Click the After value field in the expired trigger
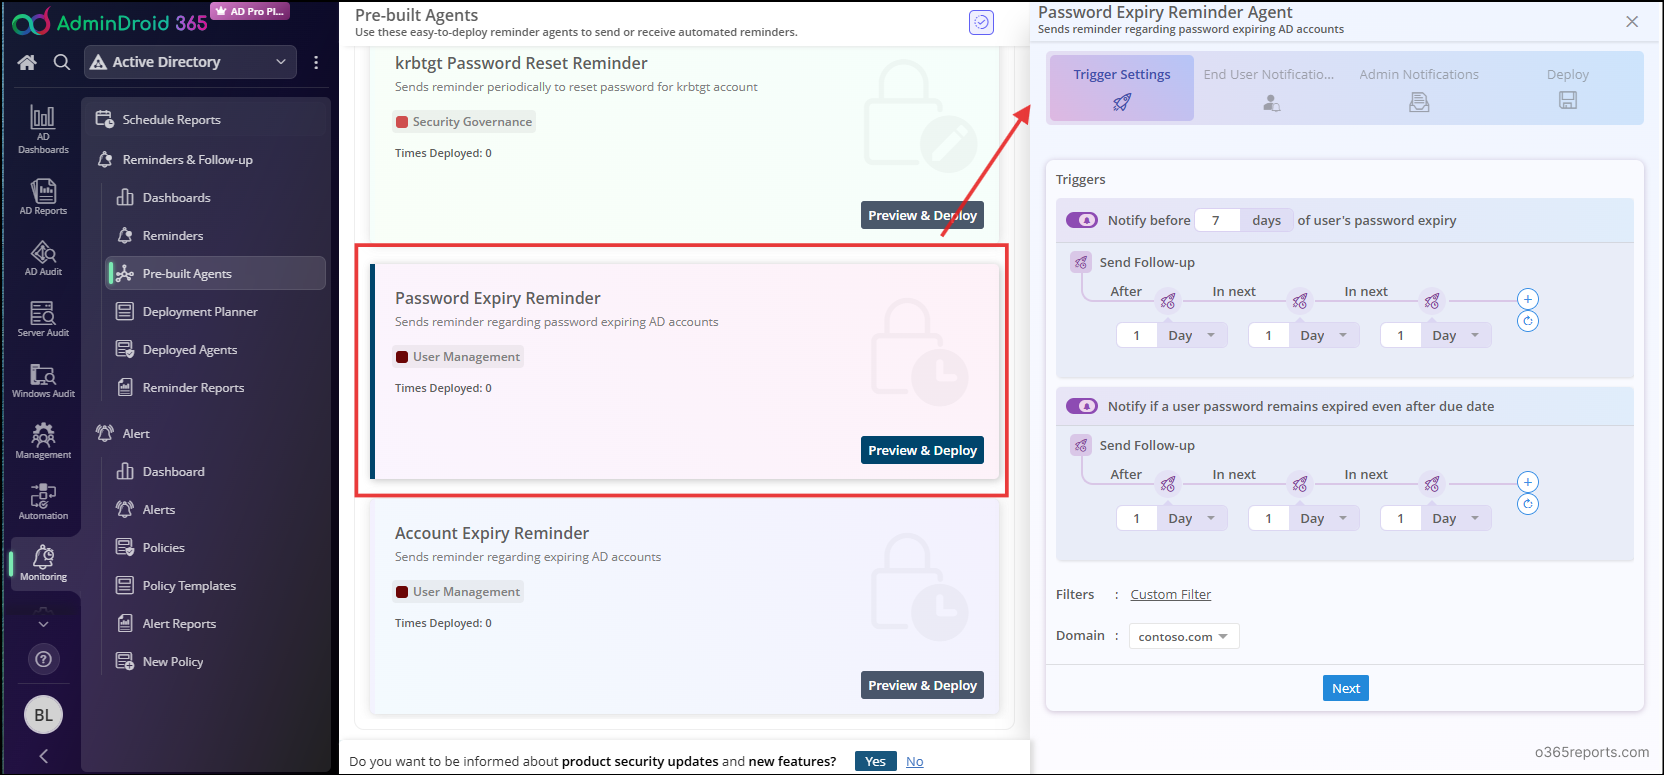Viewport: 1664px width, 775px height. (1137, 518)
